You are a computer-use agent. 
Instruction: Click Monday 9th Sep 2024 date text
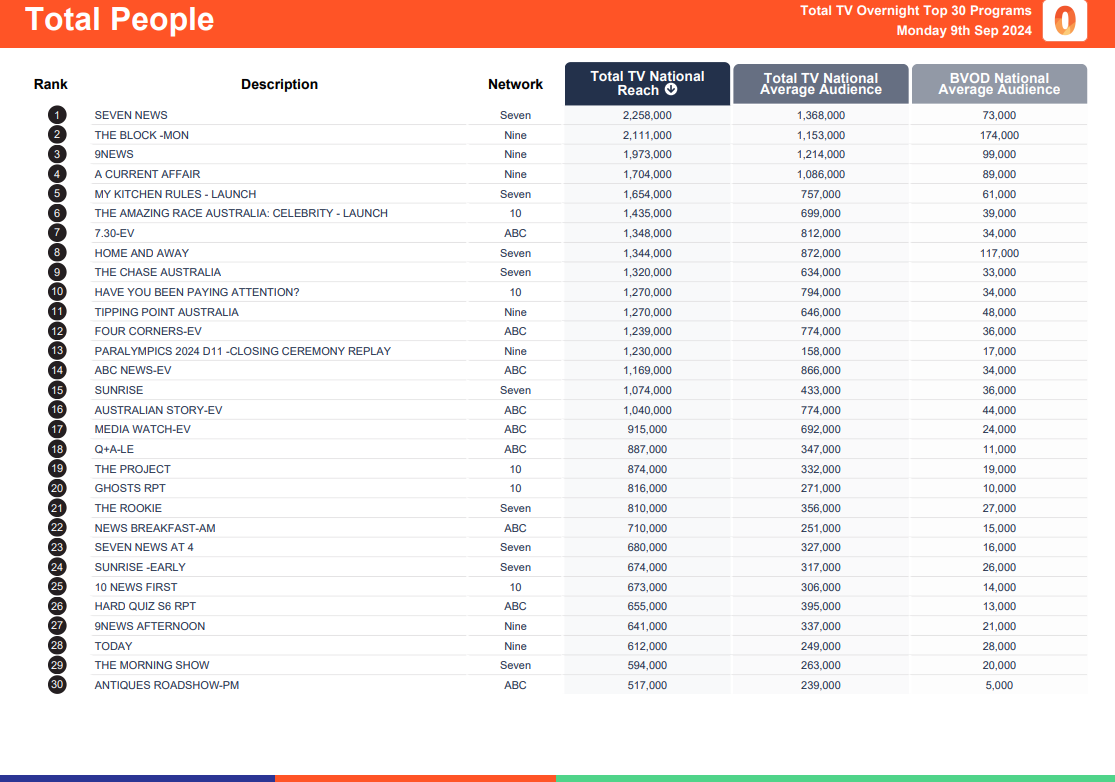tap(964, 31)
